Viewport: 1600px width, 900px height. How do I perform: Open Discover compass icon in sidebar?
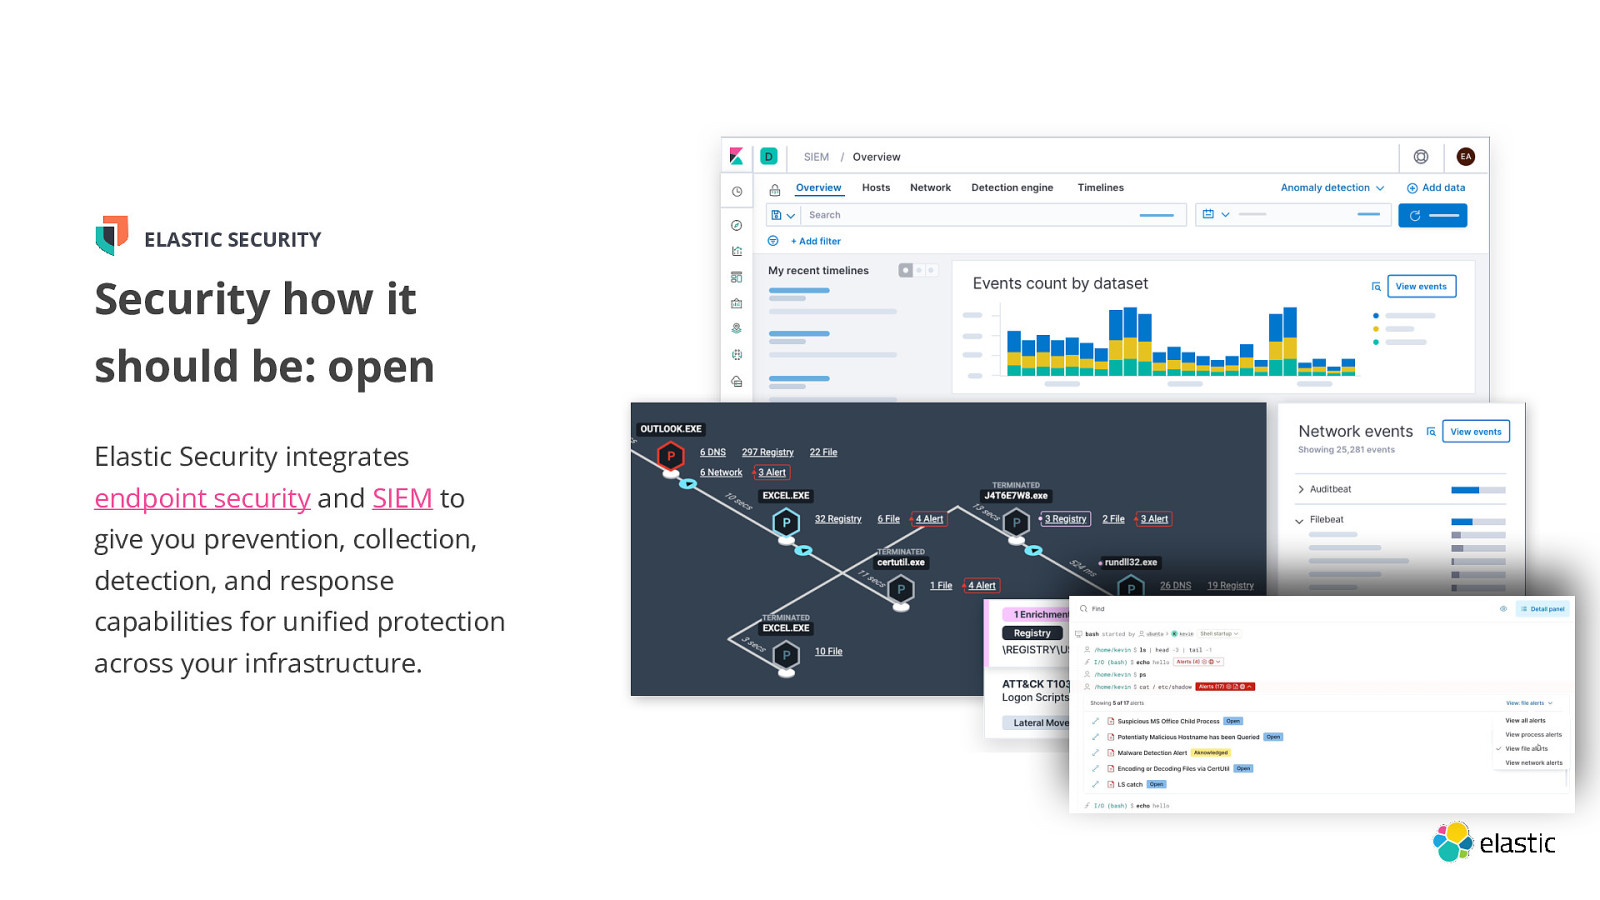pos(737,225)
